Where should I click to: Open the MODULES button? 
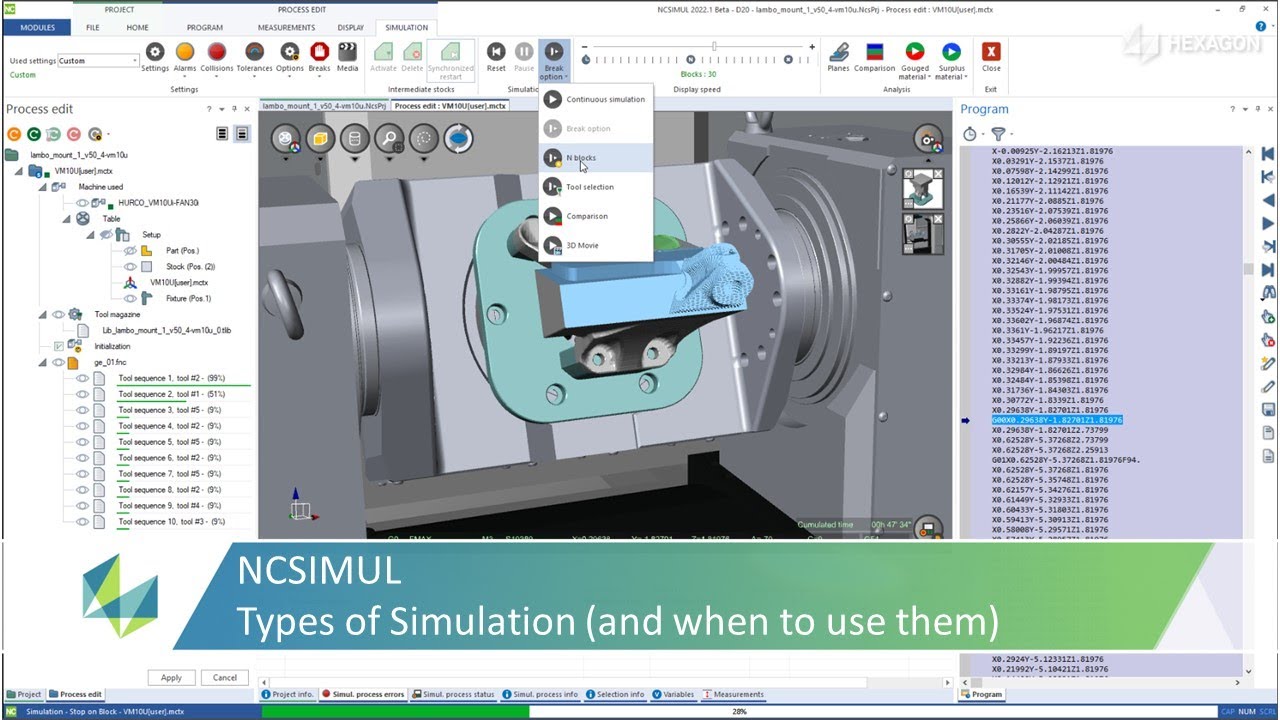click(38, 28)
